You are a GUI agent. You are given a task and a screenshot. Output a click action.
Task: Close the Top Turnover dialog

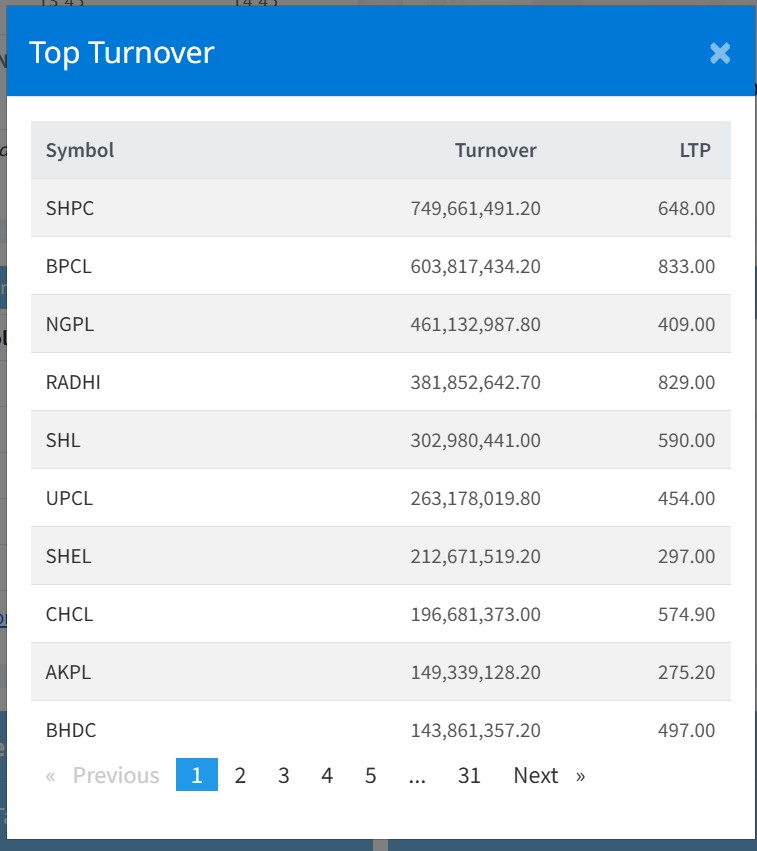(720, 53)
